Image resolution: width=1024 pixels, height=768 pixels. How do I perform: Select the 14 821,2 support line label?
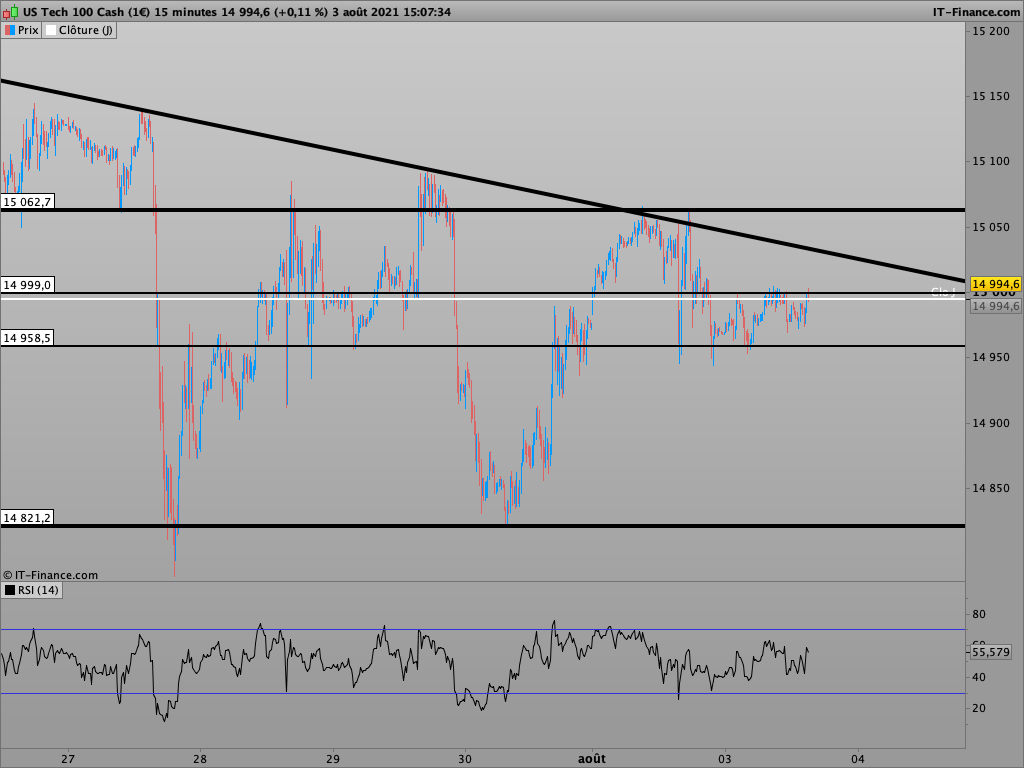point(27,518)
